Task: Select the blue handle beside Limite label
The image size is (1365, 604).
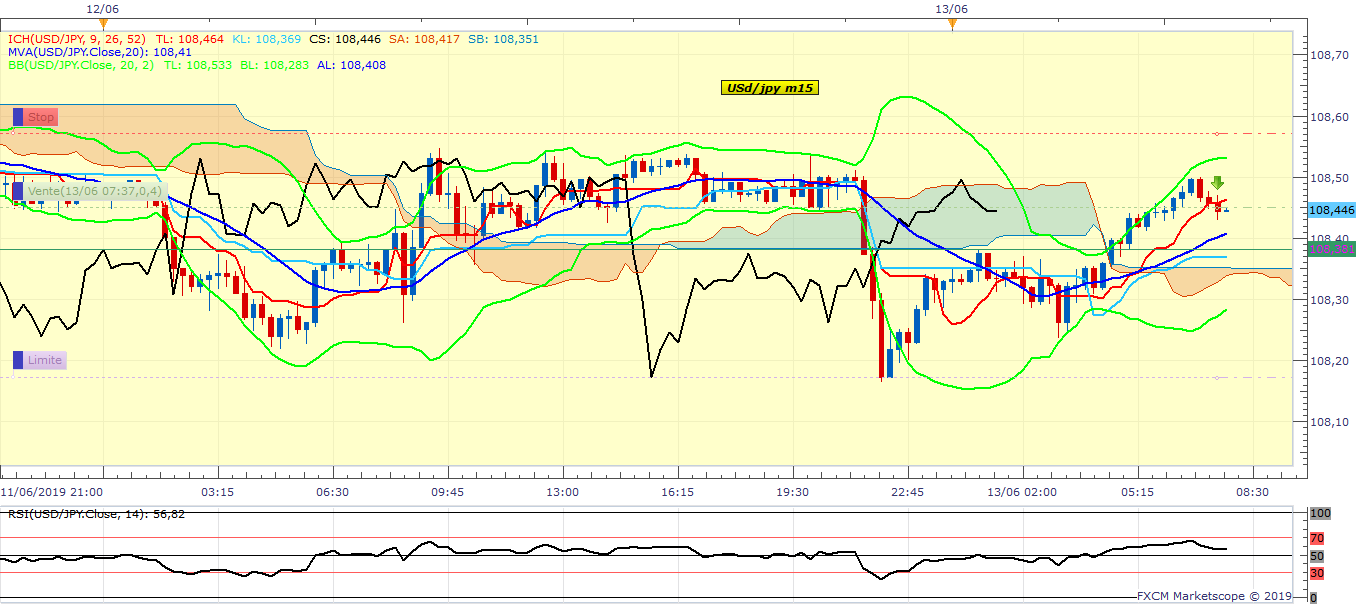Action: point(18,360)
